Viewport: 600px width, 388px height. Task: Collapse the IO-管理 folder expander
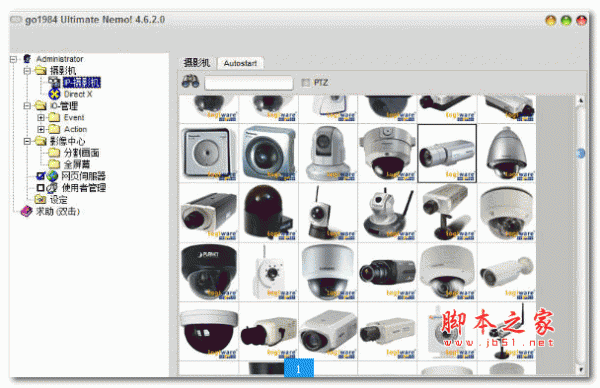[27, 106]
